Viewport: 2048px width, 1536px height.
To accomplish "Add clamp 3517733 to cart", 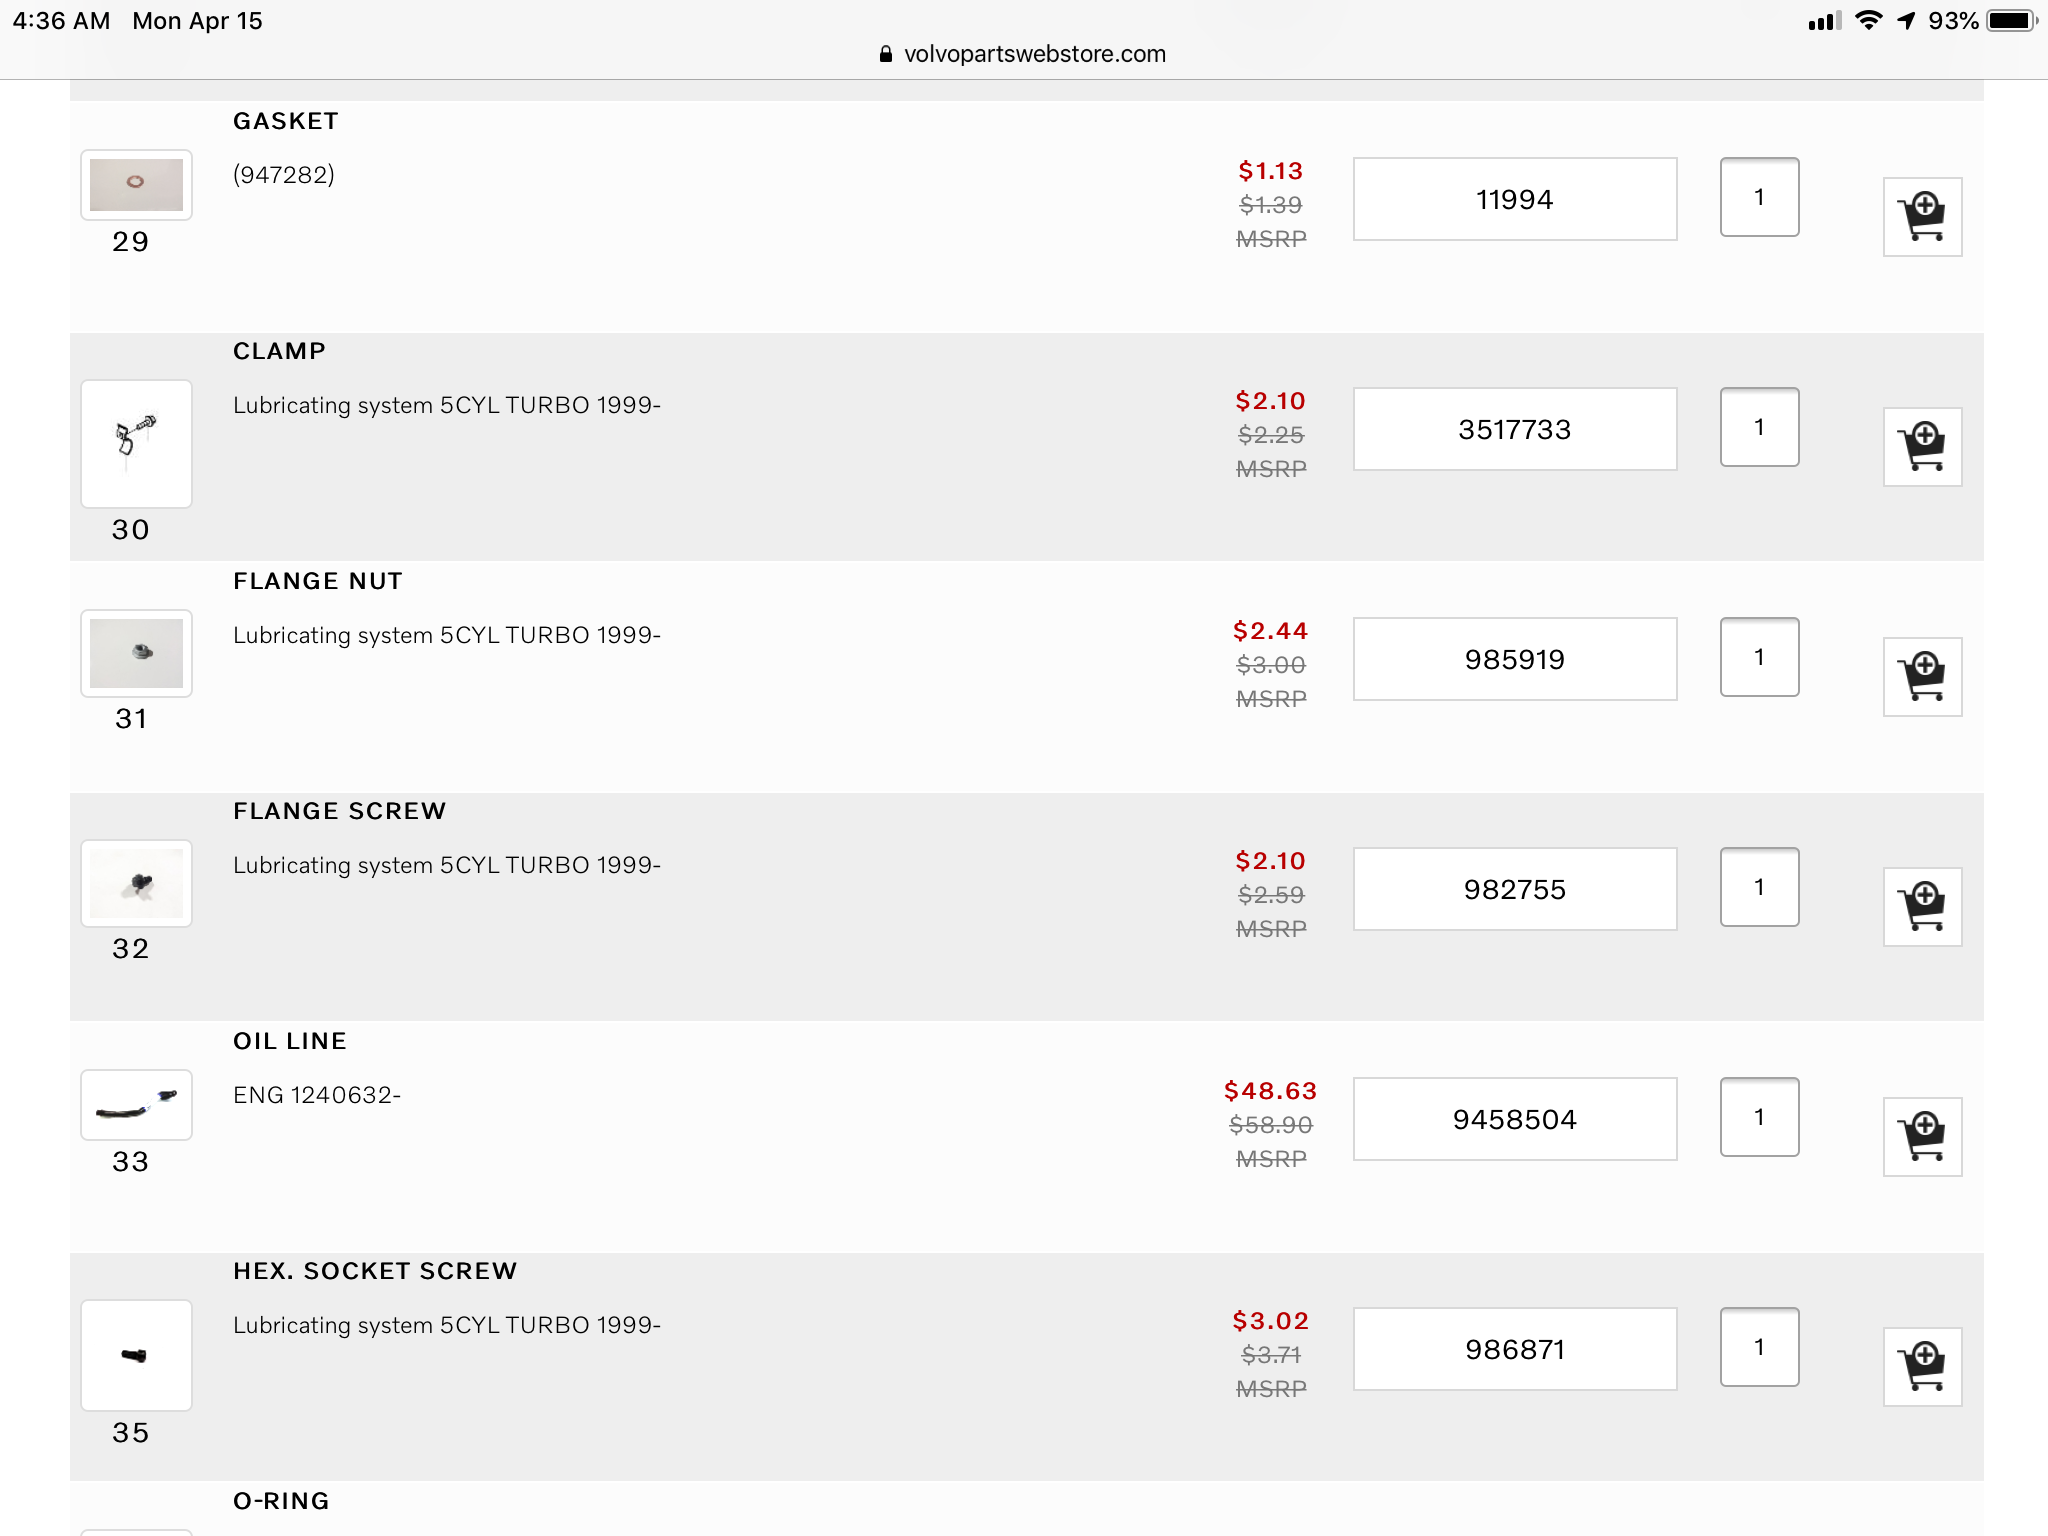I will (1922, 447).
